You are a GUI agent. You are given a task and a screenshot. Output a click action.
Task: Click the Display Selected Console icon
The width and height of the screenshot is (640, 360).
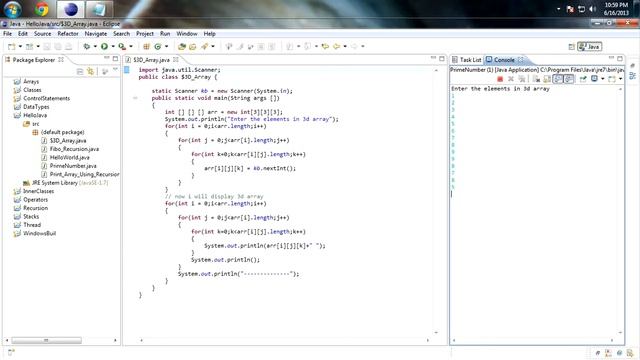point(595,79)
